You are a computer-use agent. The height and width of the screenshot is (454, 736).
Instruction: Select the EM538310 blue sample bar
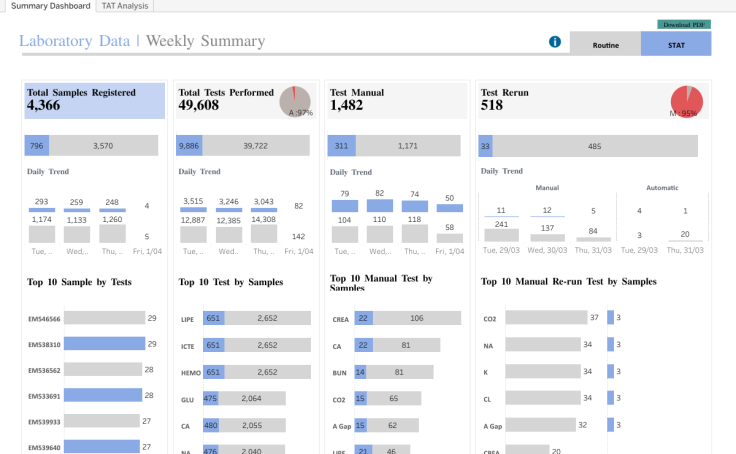[x=104, y=344]
